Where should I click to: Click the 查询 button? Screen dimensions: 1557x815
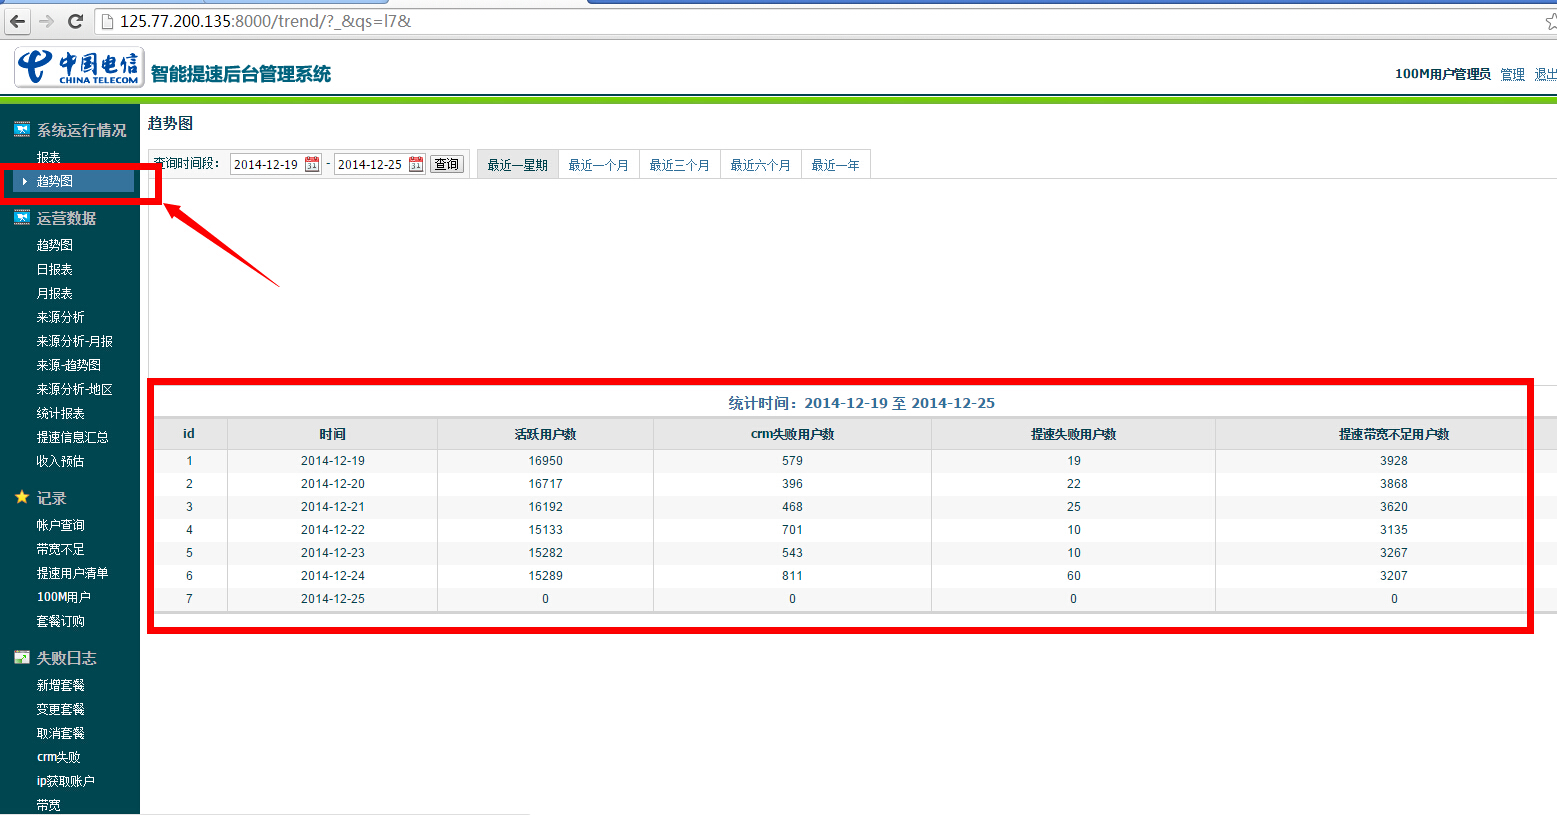(x=447, y=164)
